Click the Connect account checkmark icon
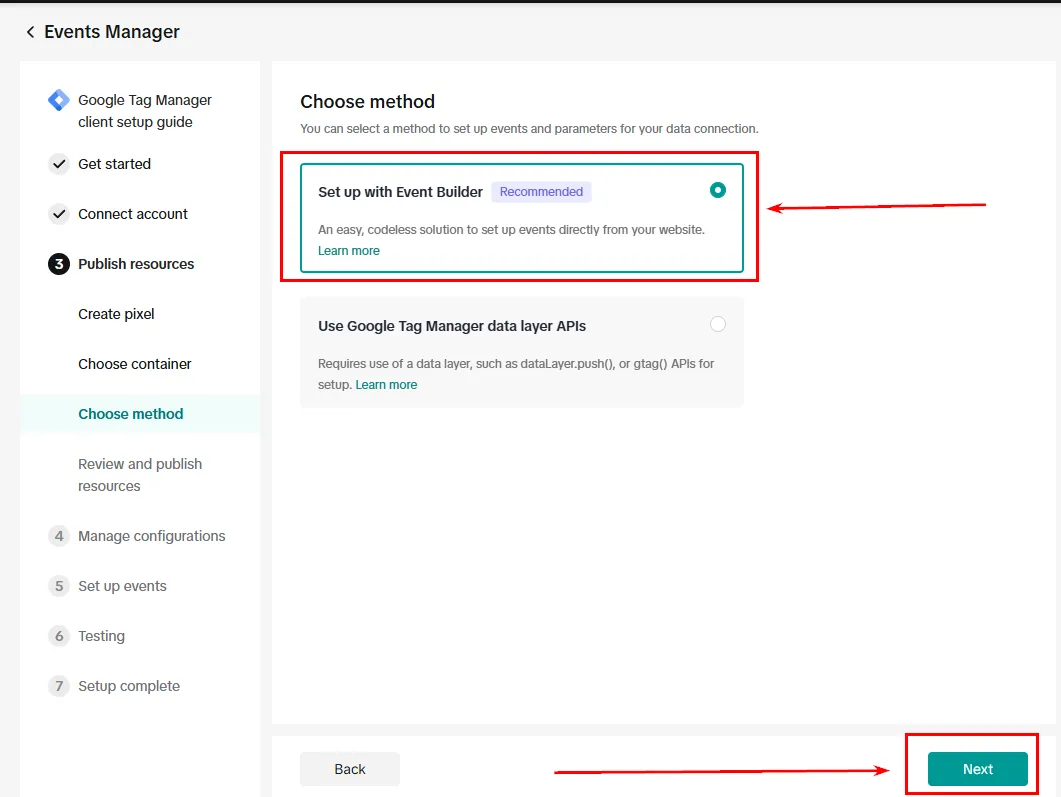This screenshot has height=797, width=1061. (x=59, y=214)
